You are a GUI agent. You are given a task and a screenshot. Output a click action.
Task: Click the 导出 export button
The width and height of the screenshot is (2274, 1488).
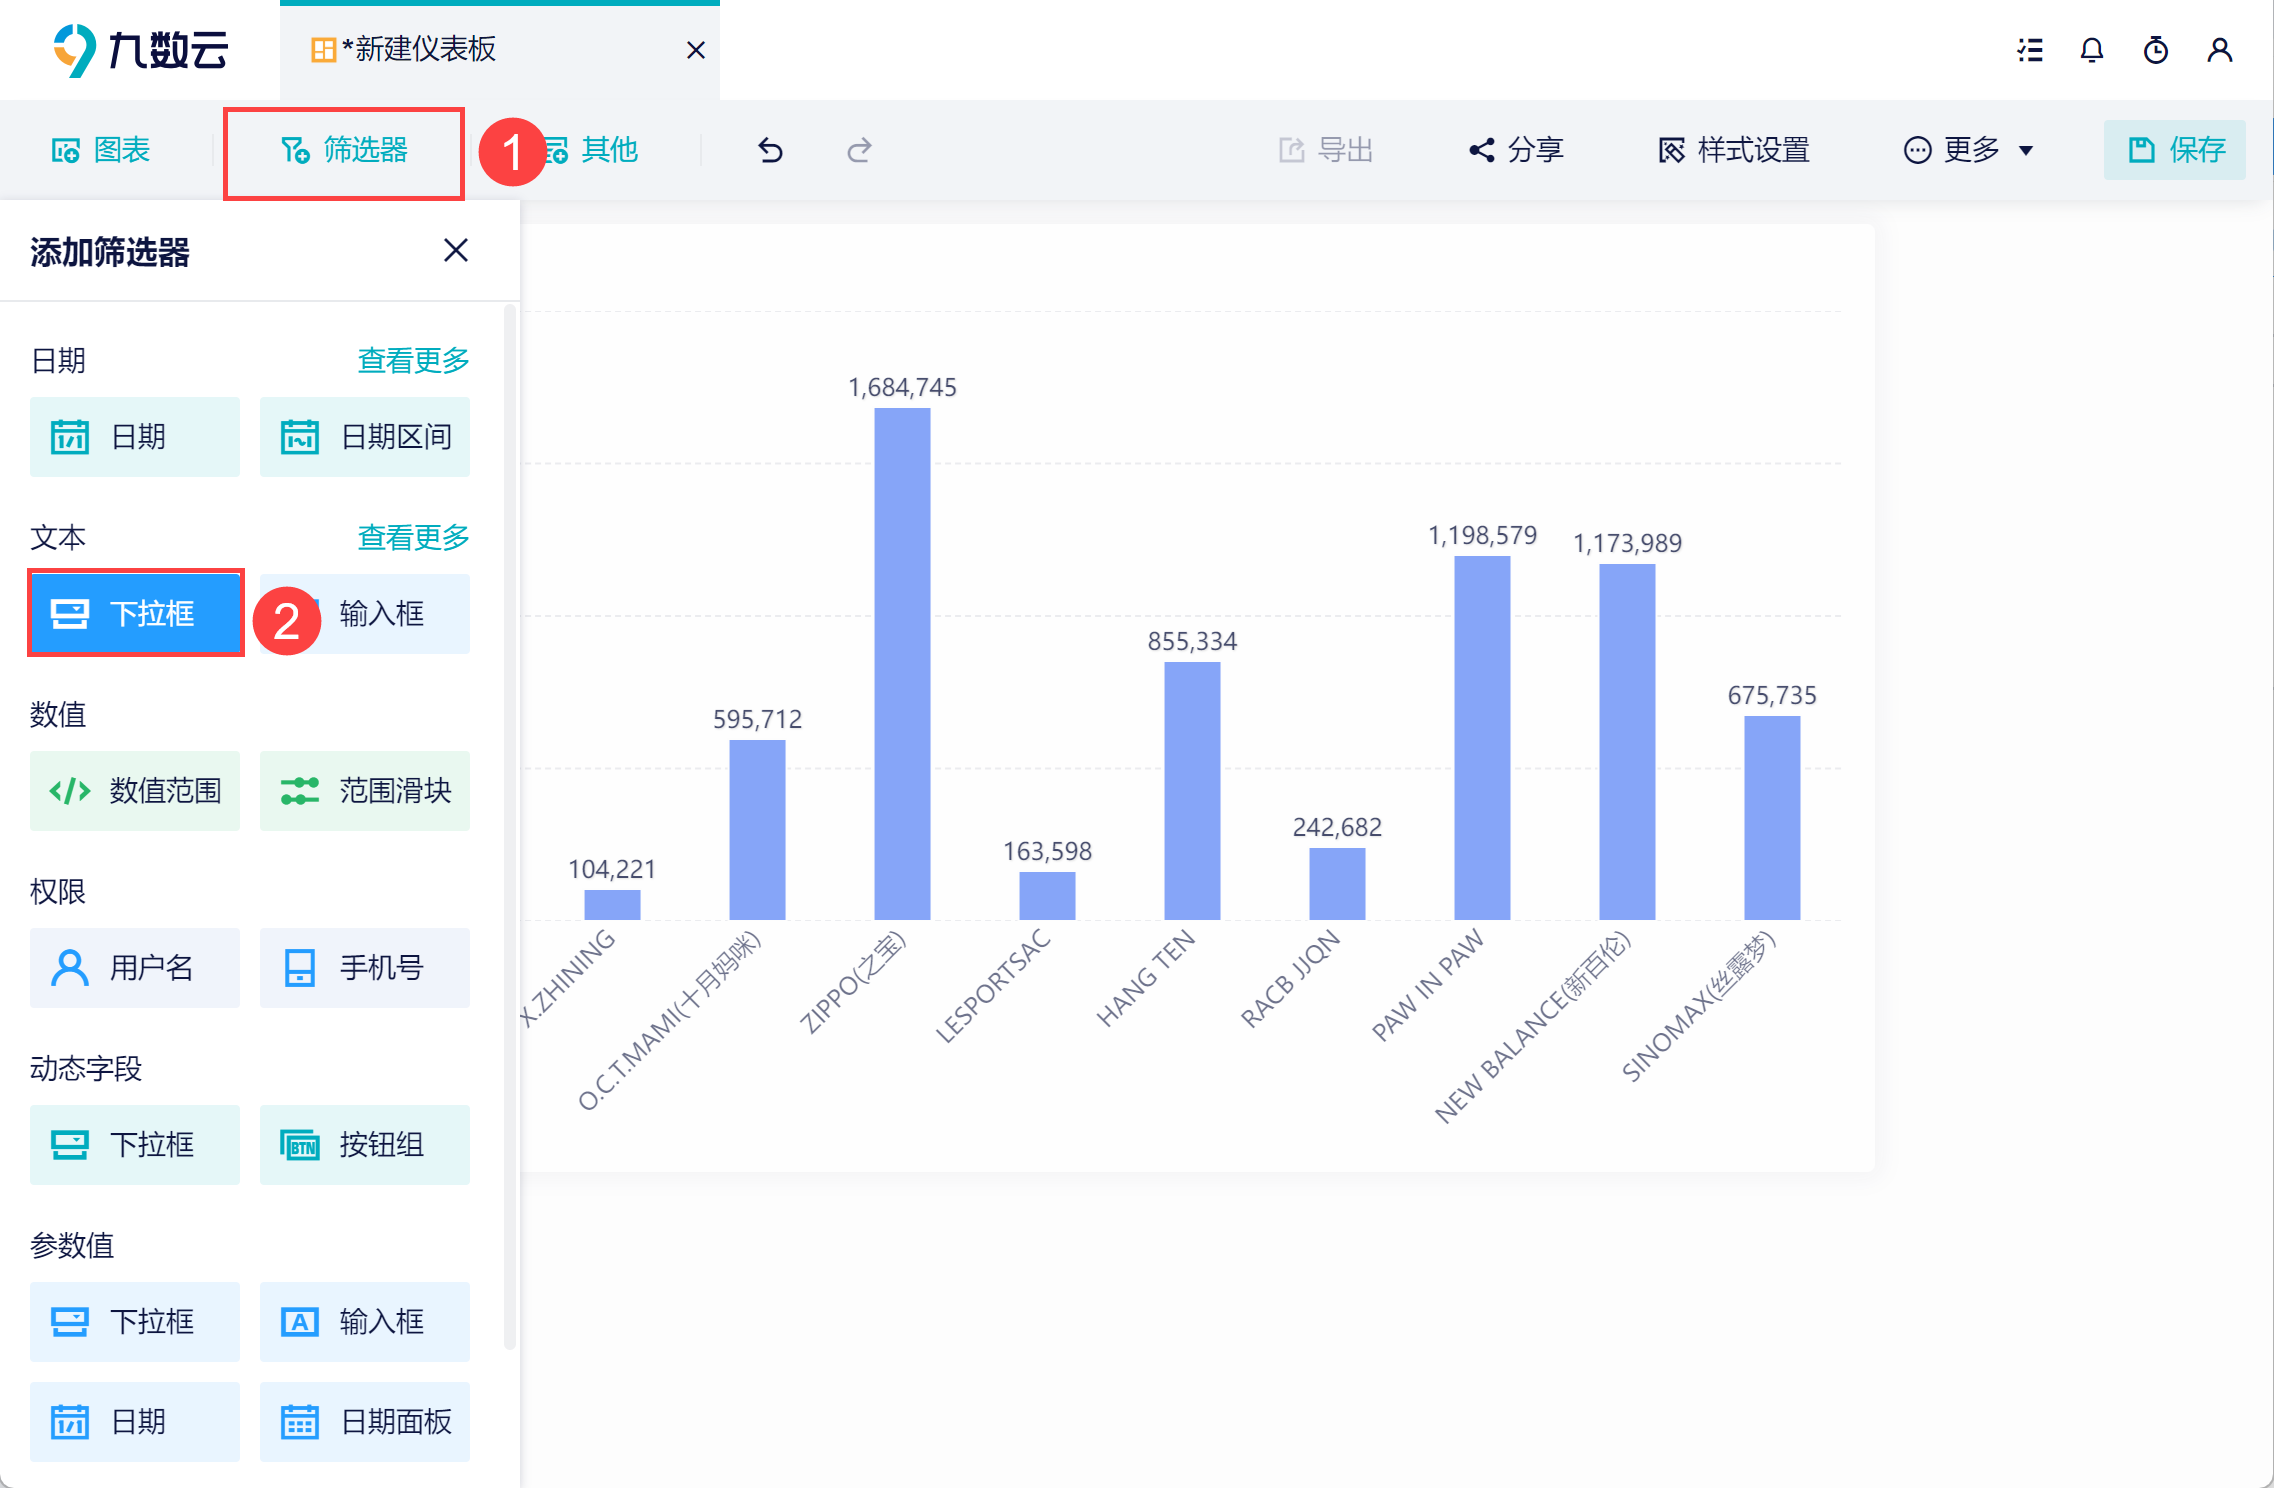[1326, 150]
